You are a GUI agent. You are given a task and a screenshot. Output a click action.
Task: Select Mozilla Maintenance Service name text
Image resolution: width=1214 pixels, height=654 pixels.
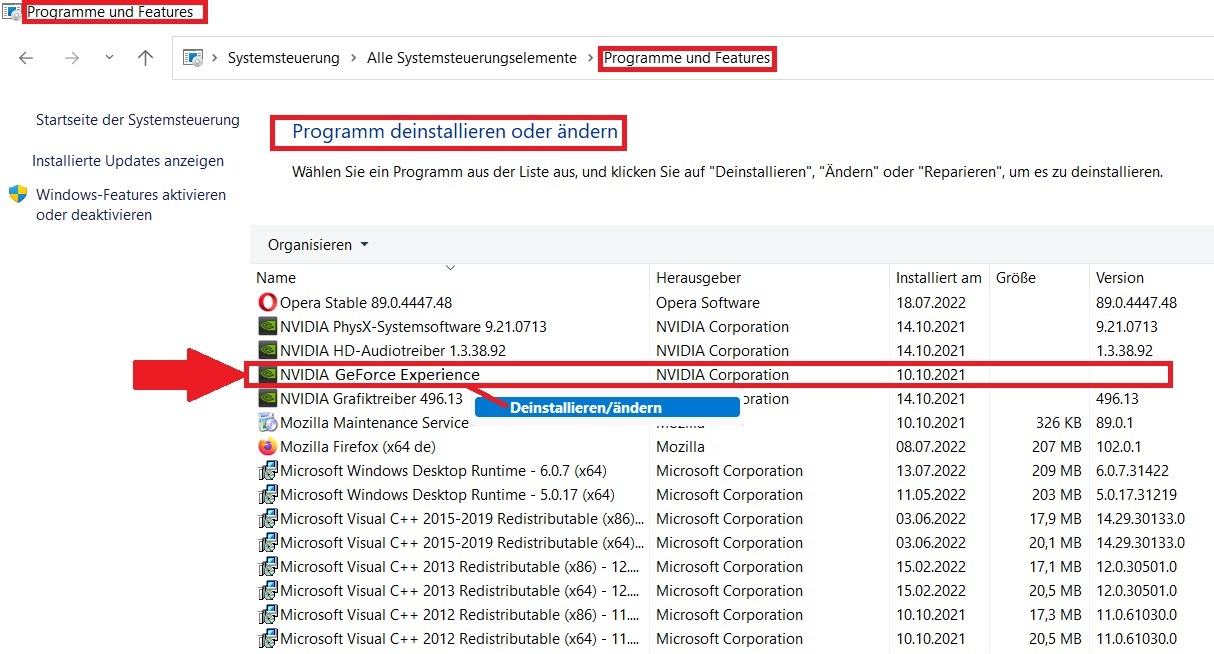(374, 422)
